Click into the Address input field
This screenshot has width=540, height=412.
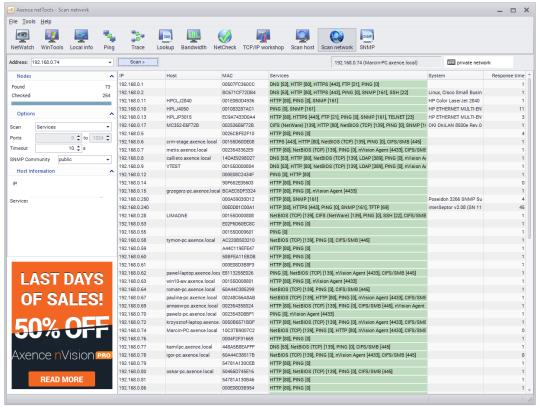coord(69,62)
